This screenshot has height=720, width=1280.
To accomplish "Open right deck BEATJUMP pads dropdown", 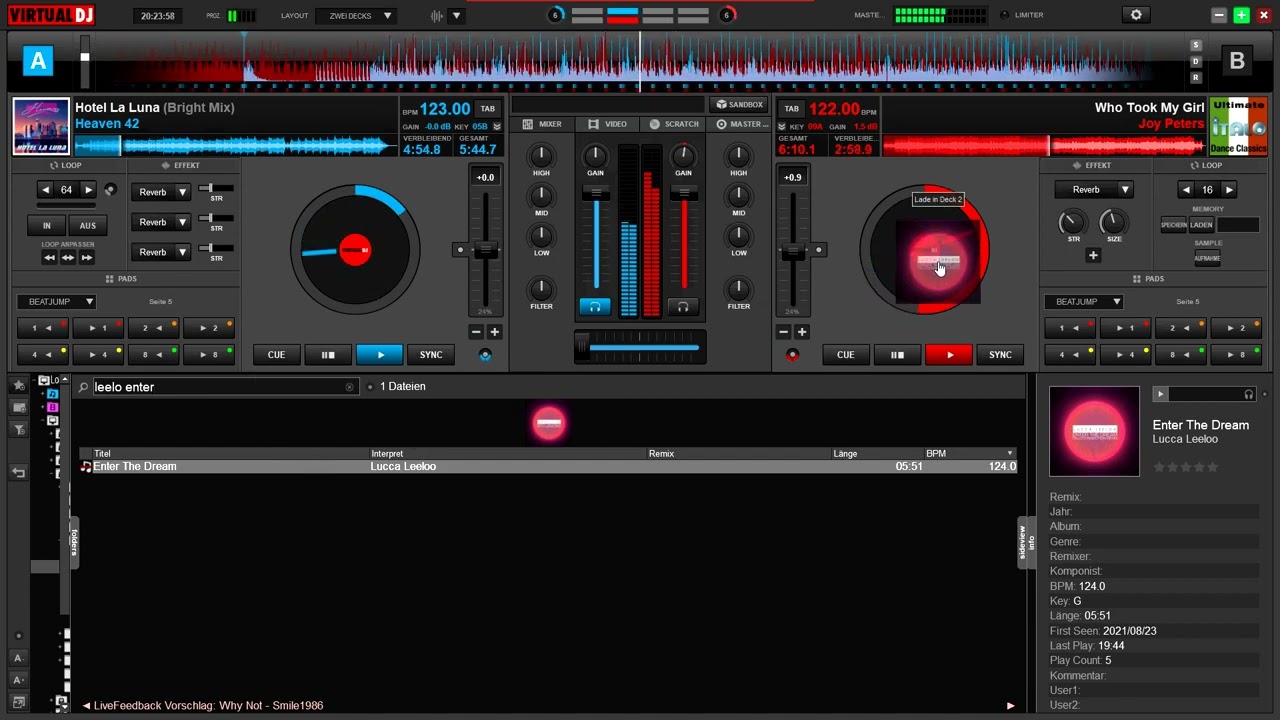I will coord(1084,301).
